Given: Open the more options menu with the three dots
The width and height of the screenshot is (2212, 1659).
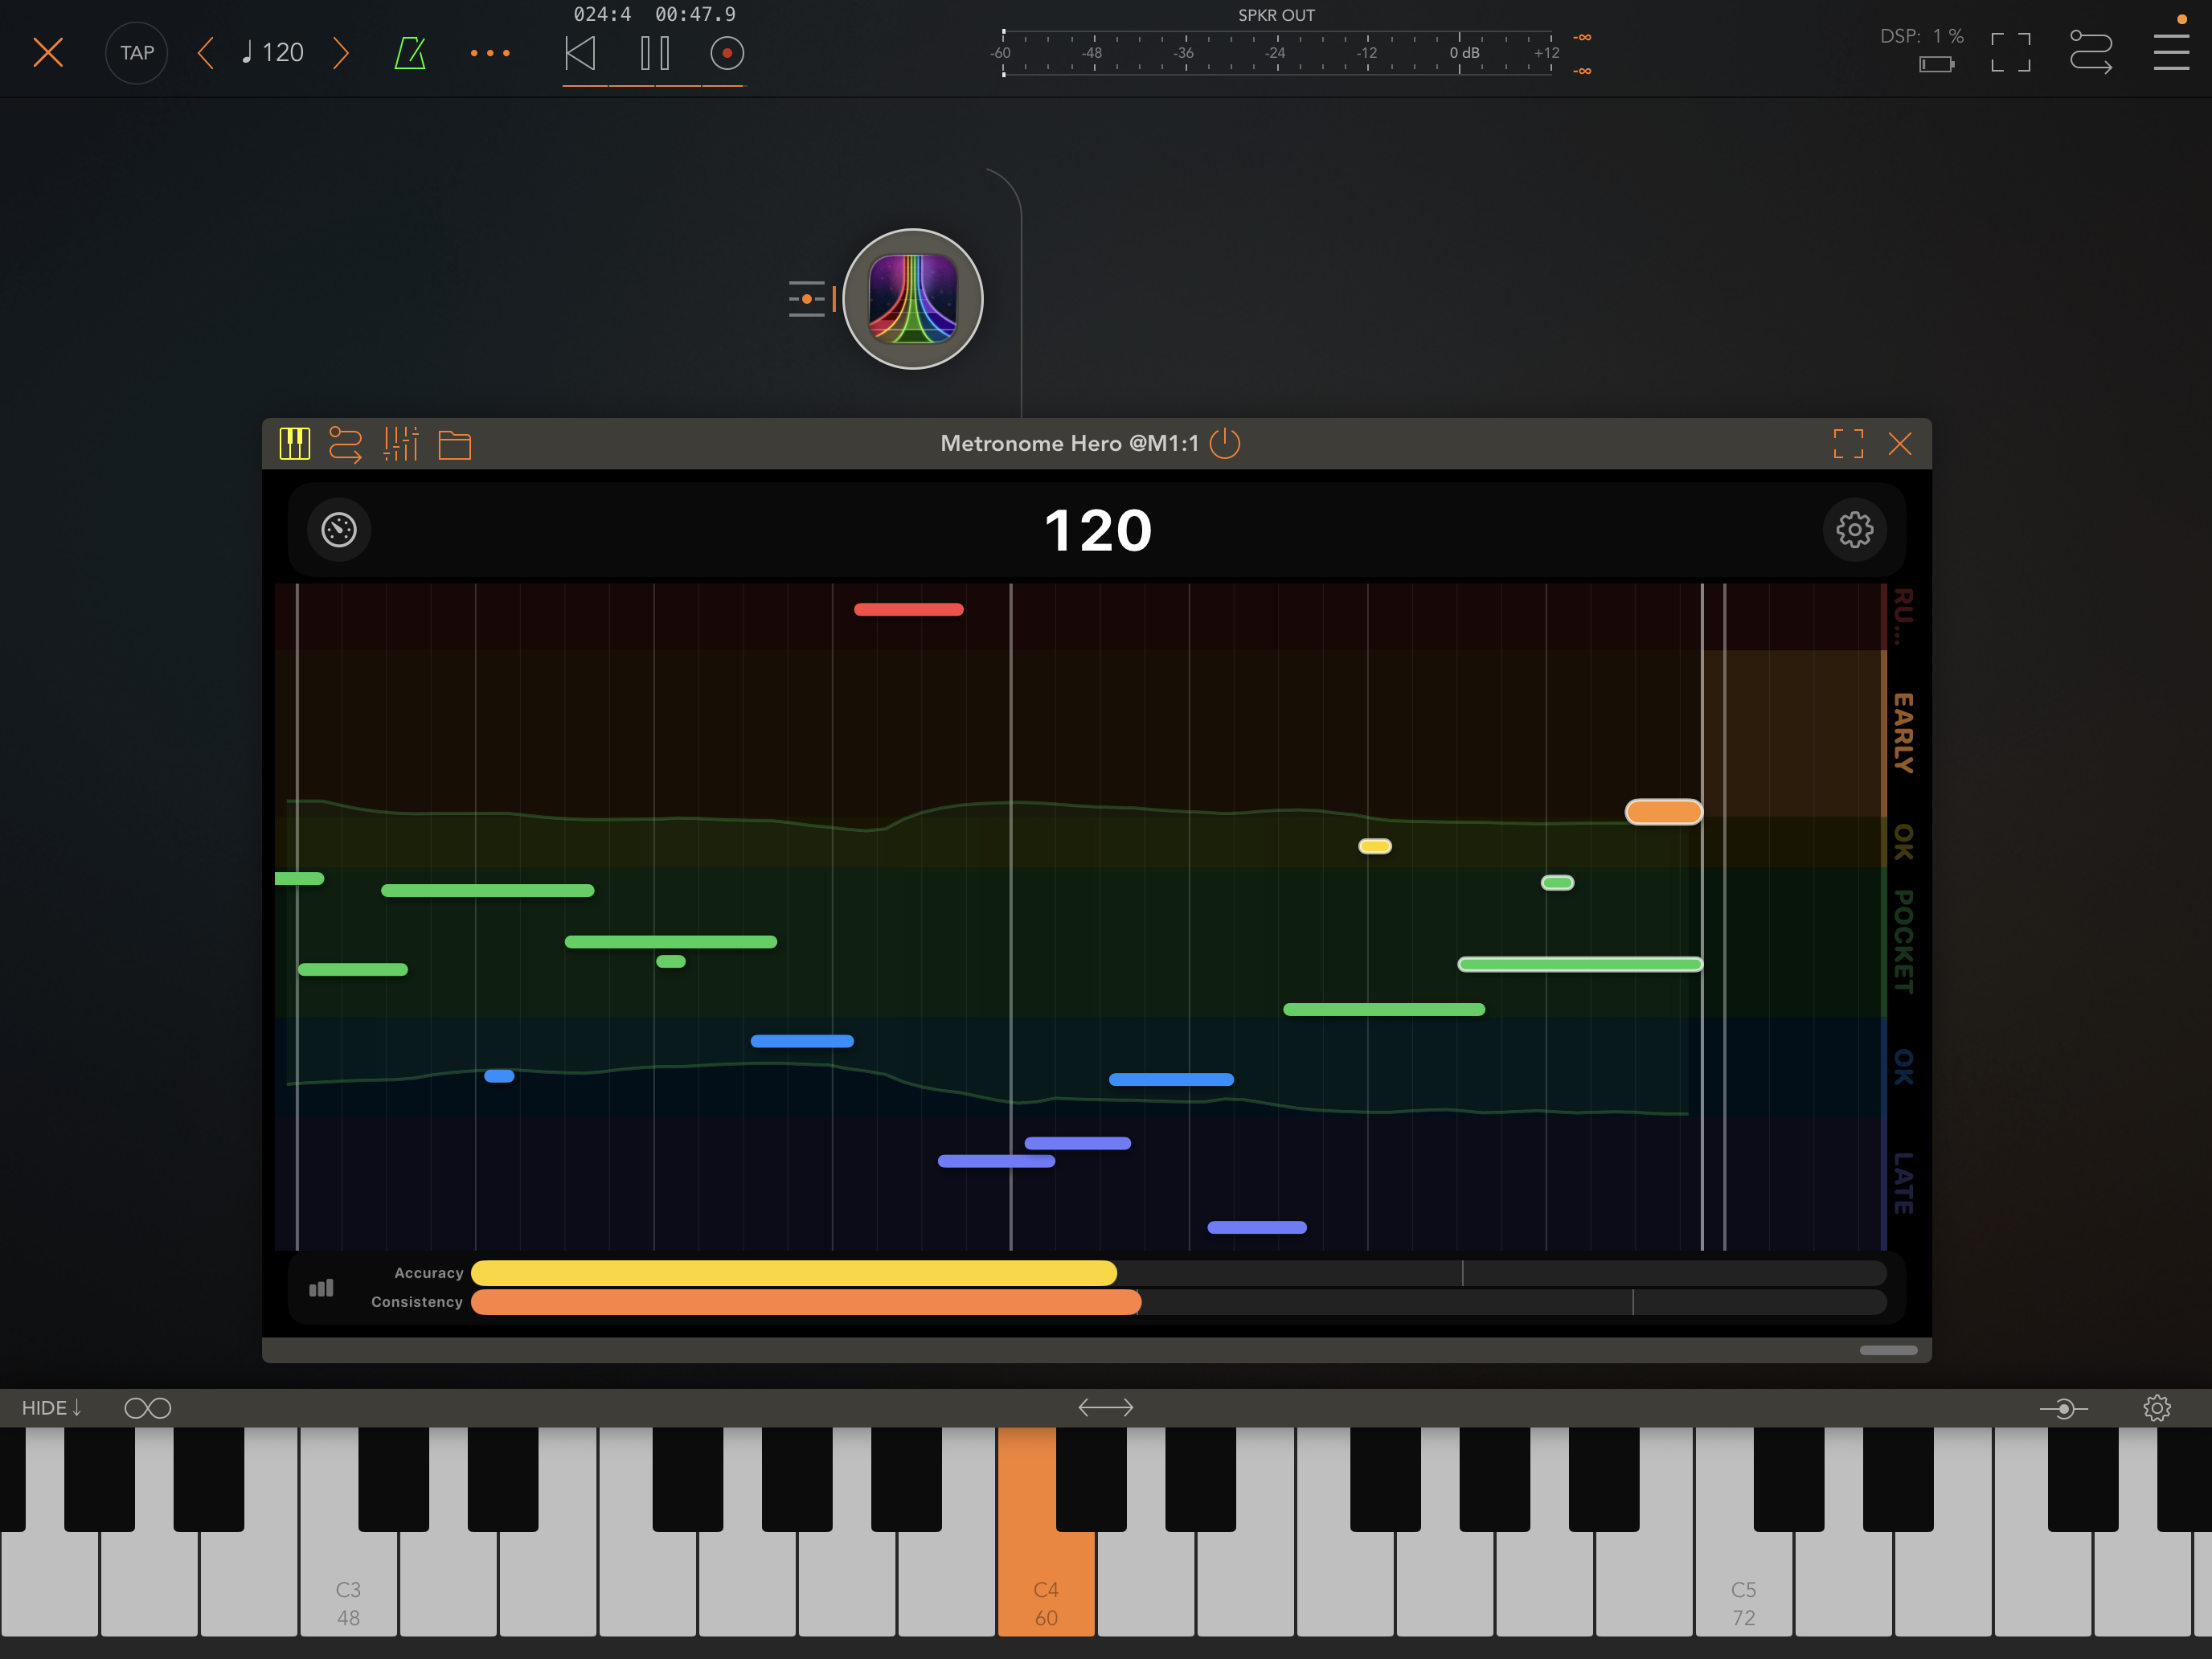Looking at the screenshot, I should pyautogui.click(x=489, y=52).
